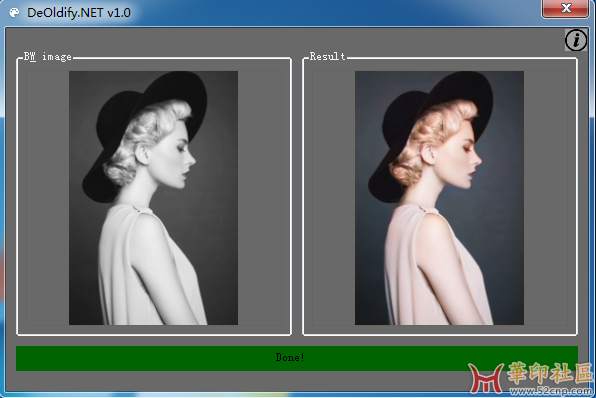Viewport: 596px width, 398px height.
Task: Click the green Done! progress bar
Action: point(297,358)
